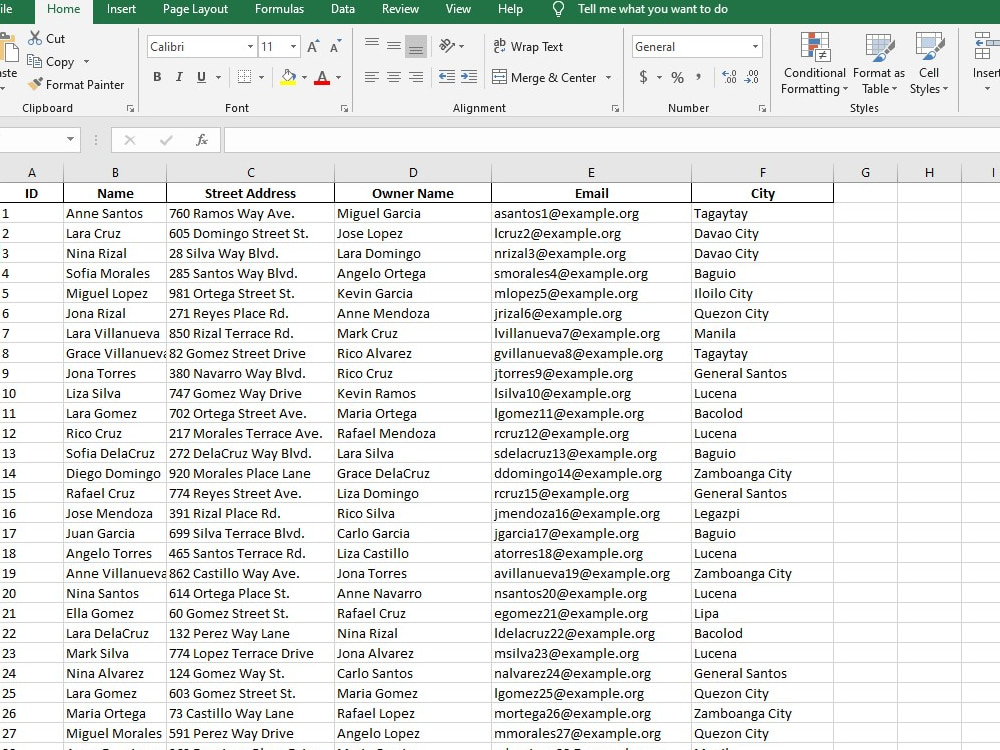Click into the formula bar
The image size is (1000, 750).
coord(611,140)
